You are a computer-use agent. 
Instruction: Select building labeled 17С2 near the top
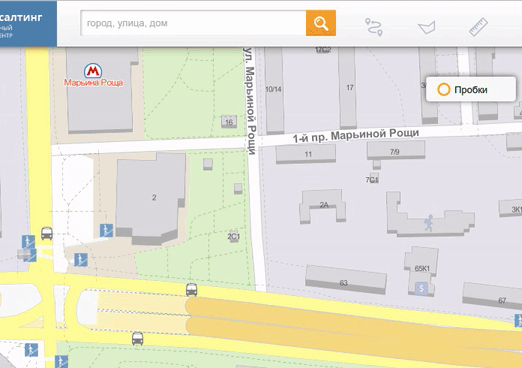(323, 50)
